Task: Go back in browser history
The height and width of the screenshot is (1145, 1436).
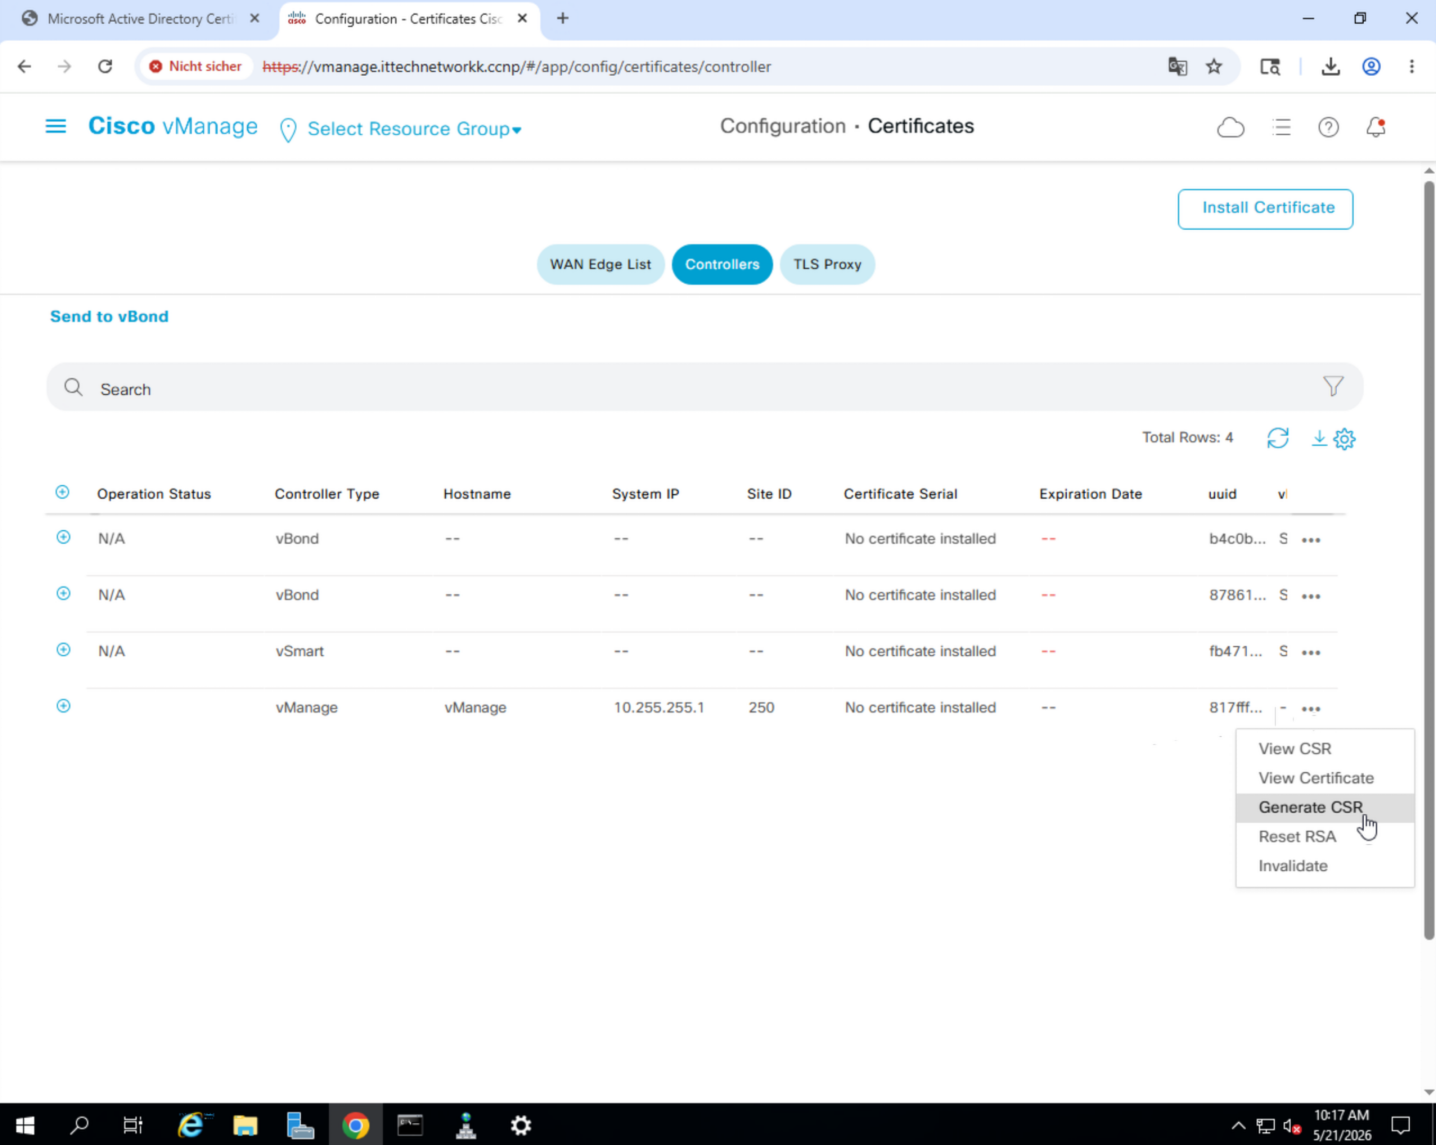Action: (25, 66)
